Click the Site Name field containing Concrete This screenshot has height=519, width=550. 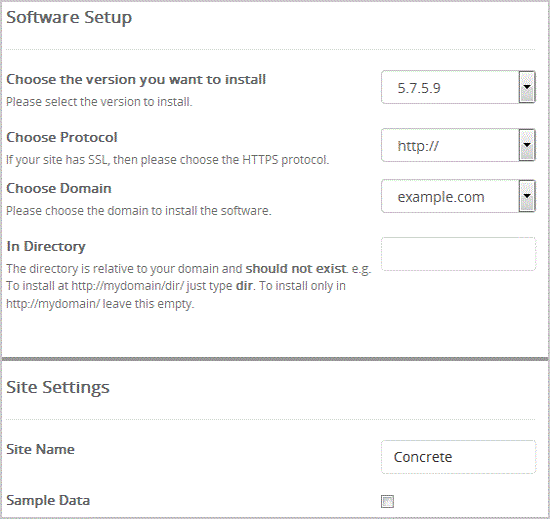458,457
